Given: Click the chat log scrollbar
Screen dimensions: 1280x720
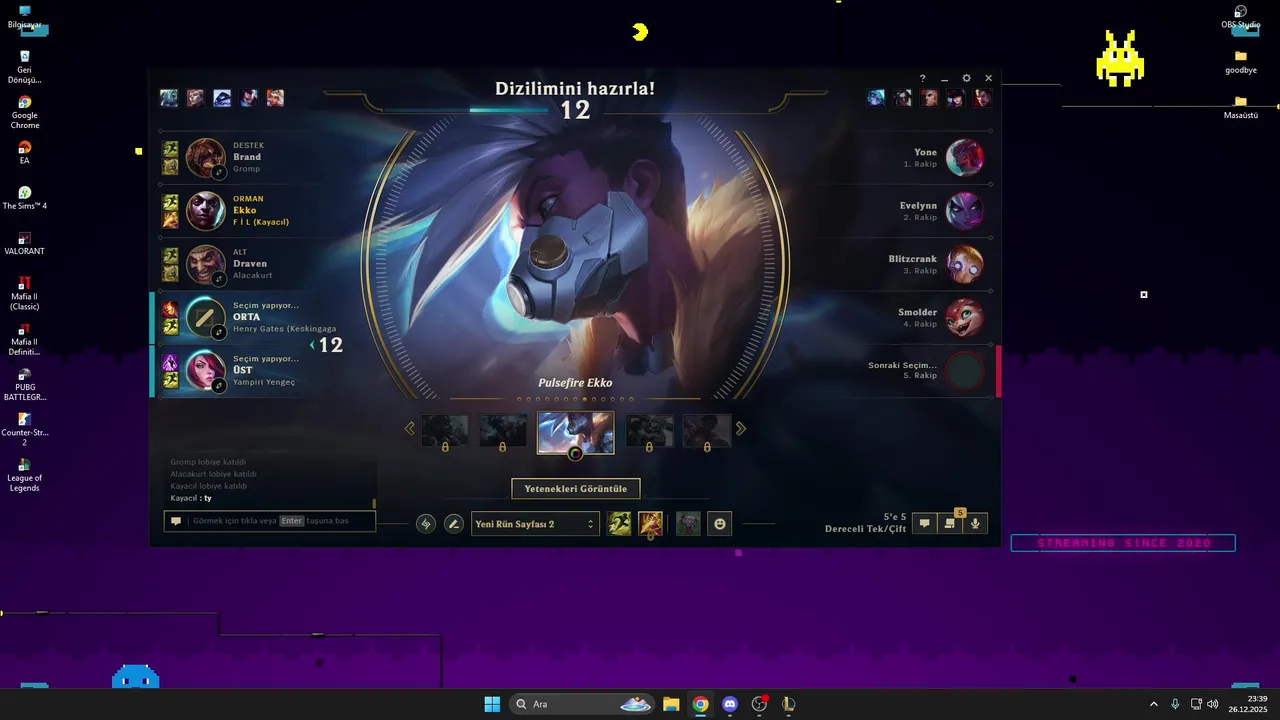Looking at the screenshot, I should point(374,504).
